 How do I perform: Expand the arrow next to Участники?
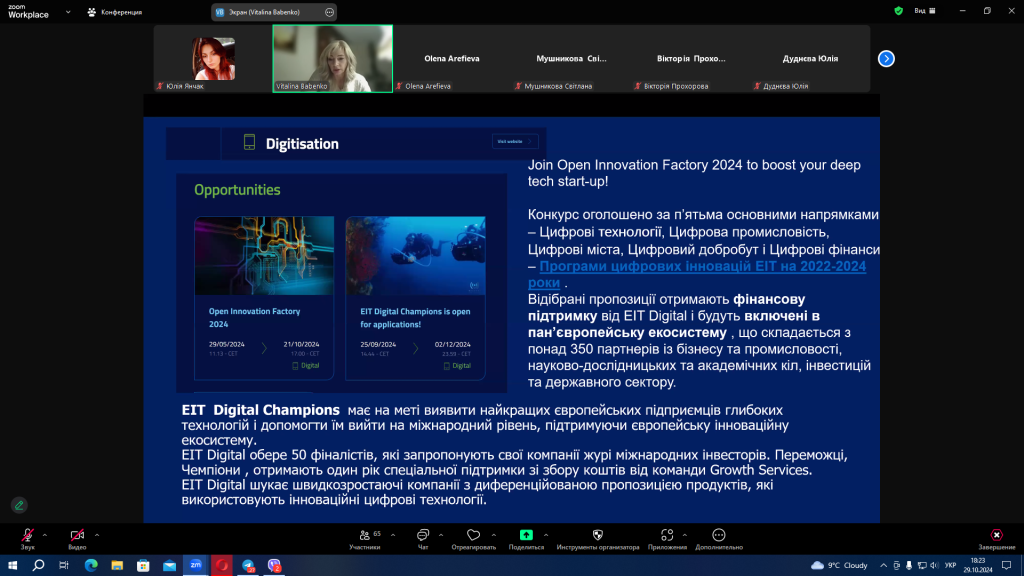click(x=392, y=535)
